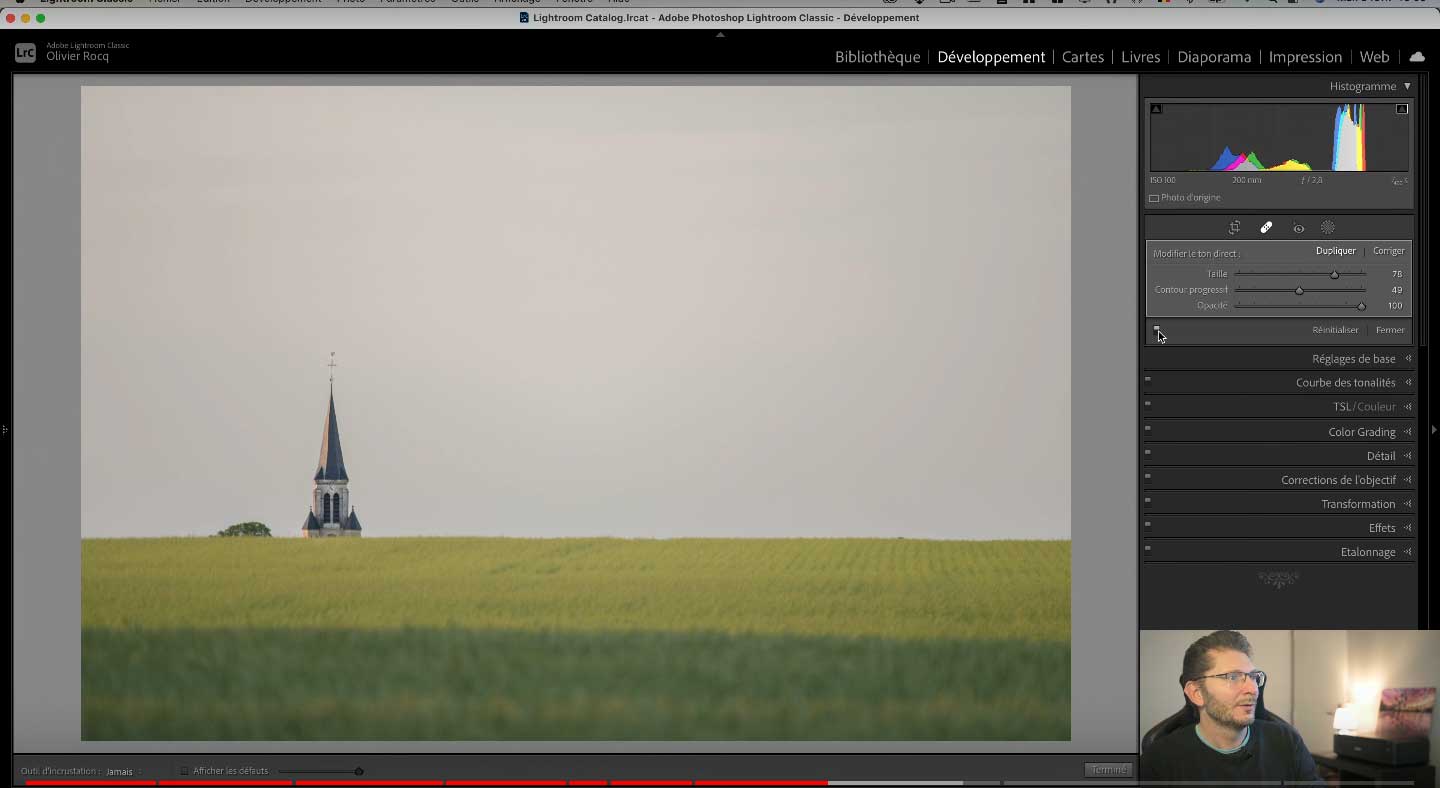Image resolution: width=1440 pixels, height=788 pixels.
Task: Click Réinitialiser in spot removal panel
Action: pyautogui.click(x=1335, y=330)
